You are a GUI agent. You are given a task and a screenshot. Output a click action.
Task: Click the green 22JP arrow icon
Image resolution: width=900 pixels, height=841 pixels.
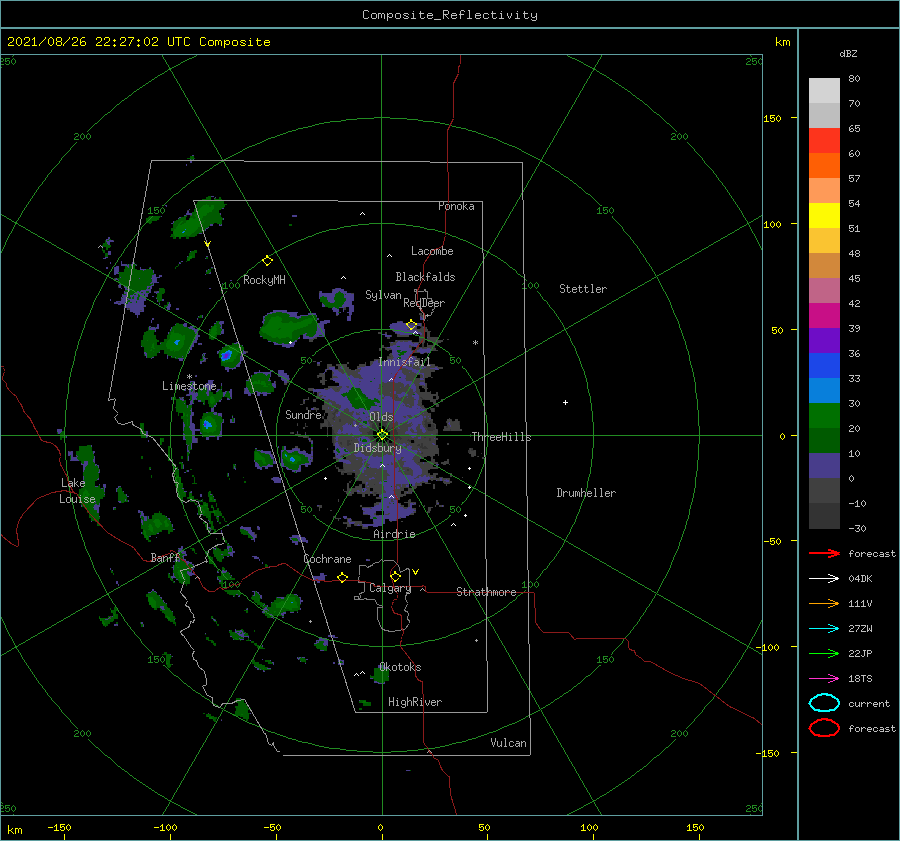coord(824,653)
